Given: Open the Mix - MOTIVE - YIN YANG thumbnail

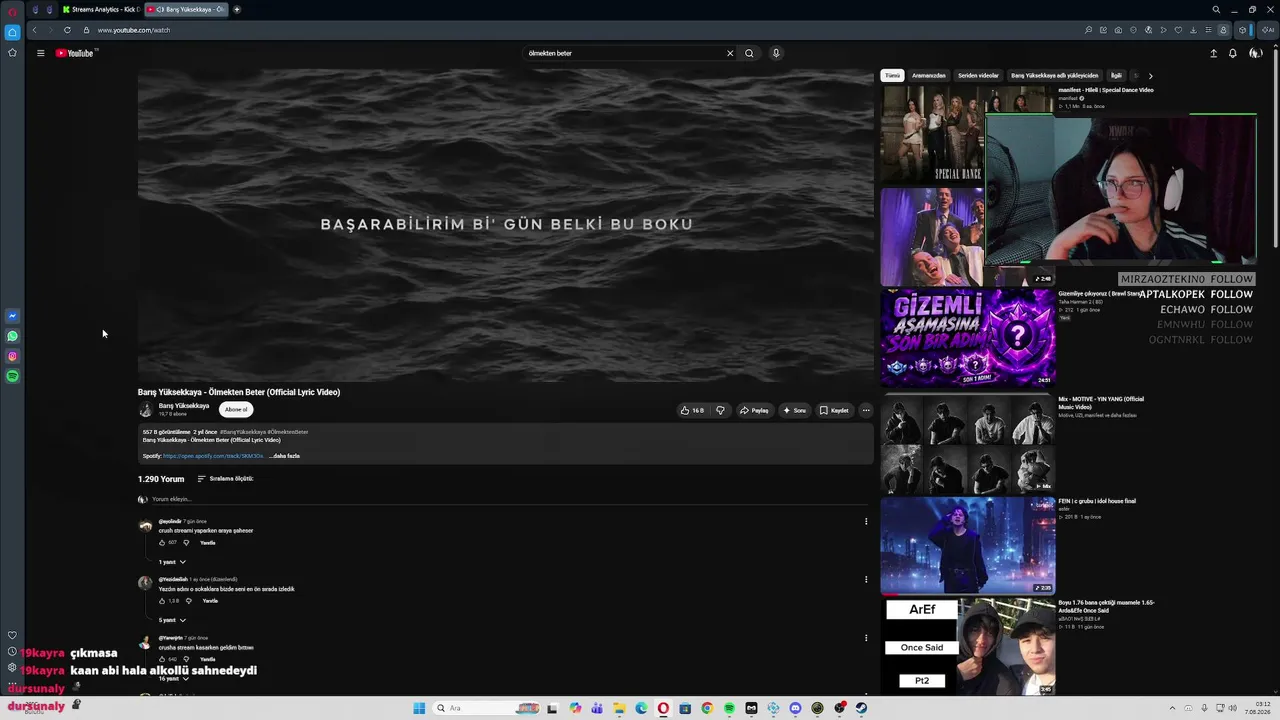Looking at the screenshot, I should coord(967,443).
